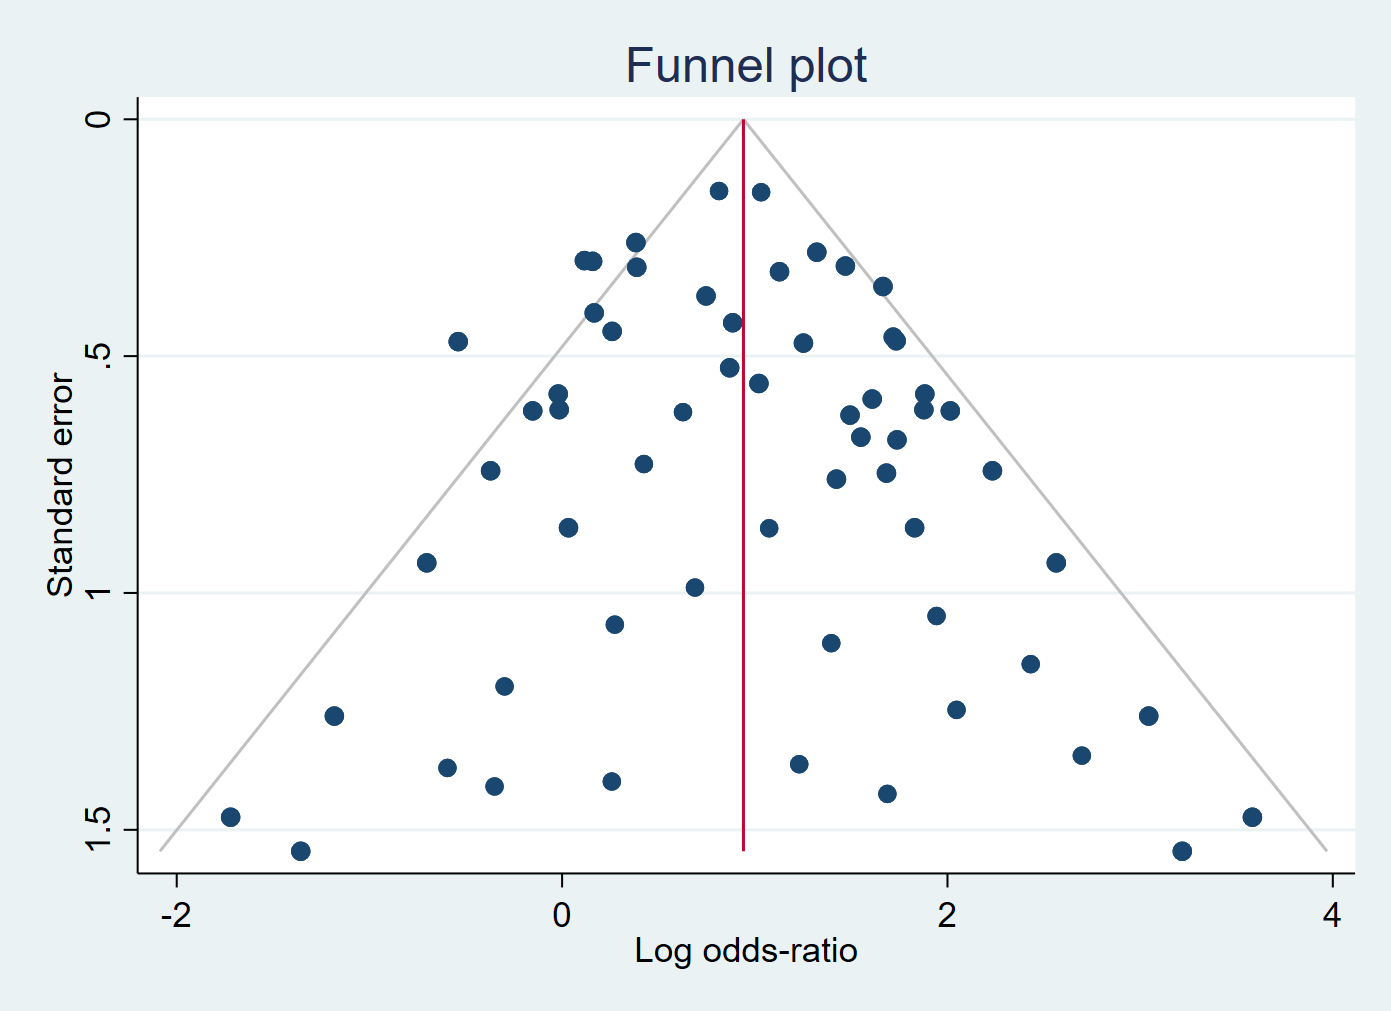This screenshot has height=1011, width=1391.
Task: Click the red vertical pooled-estimate line
Action: [x=743, y=650]
